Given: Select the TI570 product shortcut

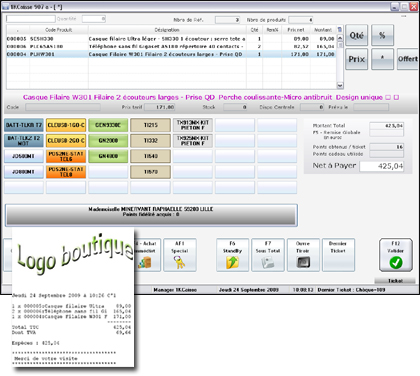Looking at the screenshot, I should (x=150, y=172).
